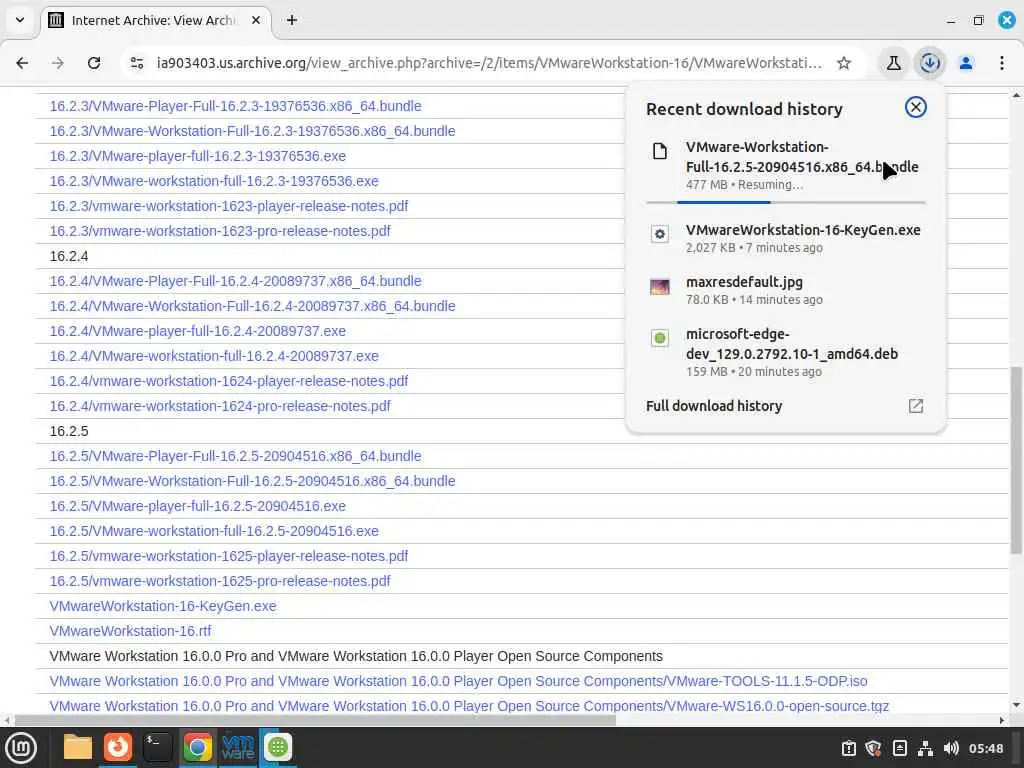Viewport: 1024px width, 768px height.
Task: Click the bundle download progress bar
Action: pos(786,202)
